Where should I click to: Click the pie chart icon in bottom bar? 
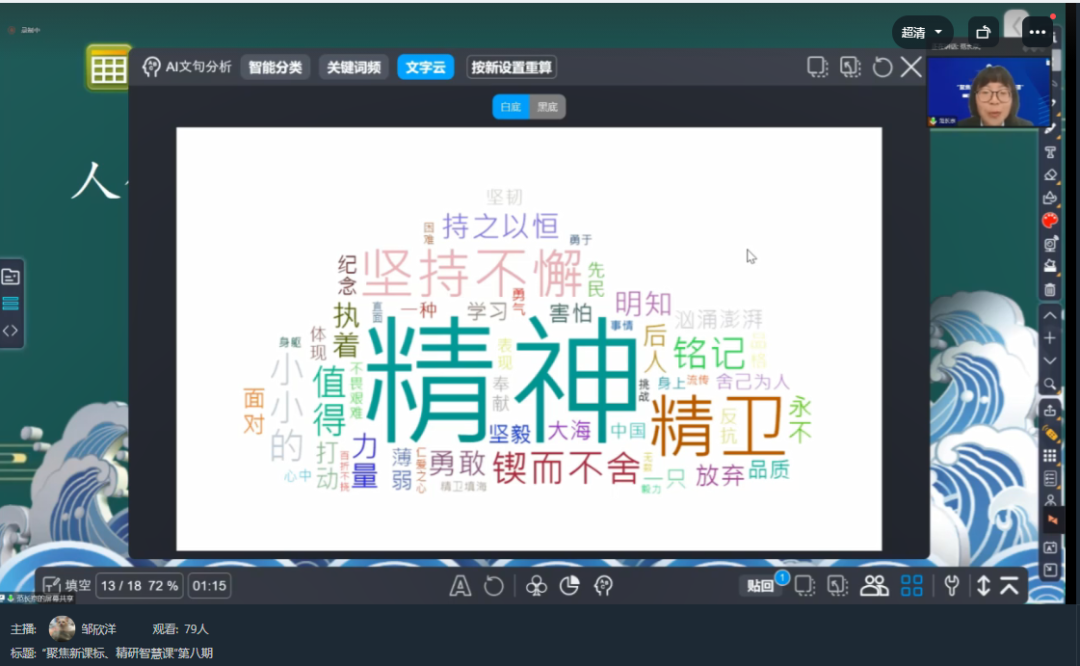click(569, 586)
